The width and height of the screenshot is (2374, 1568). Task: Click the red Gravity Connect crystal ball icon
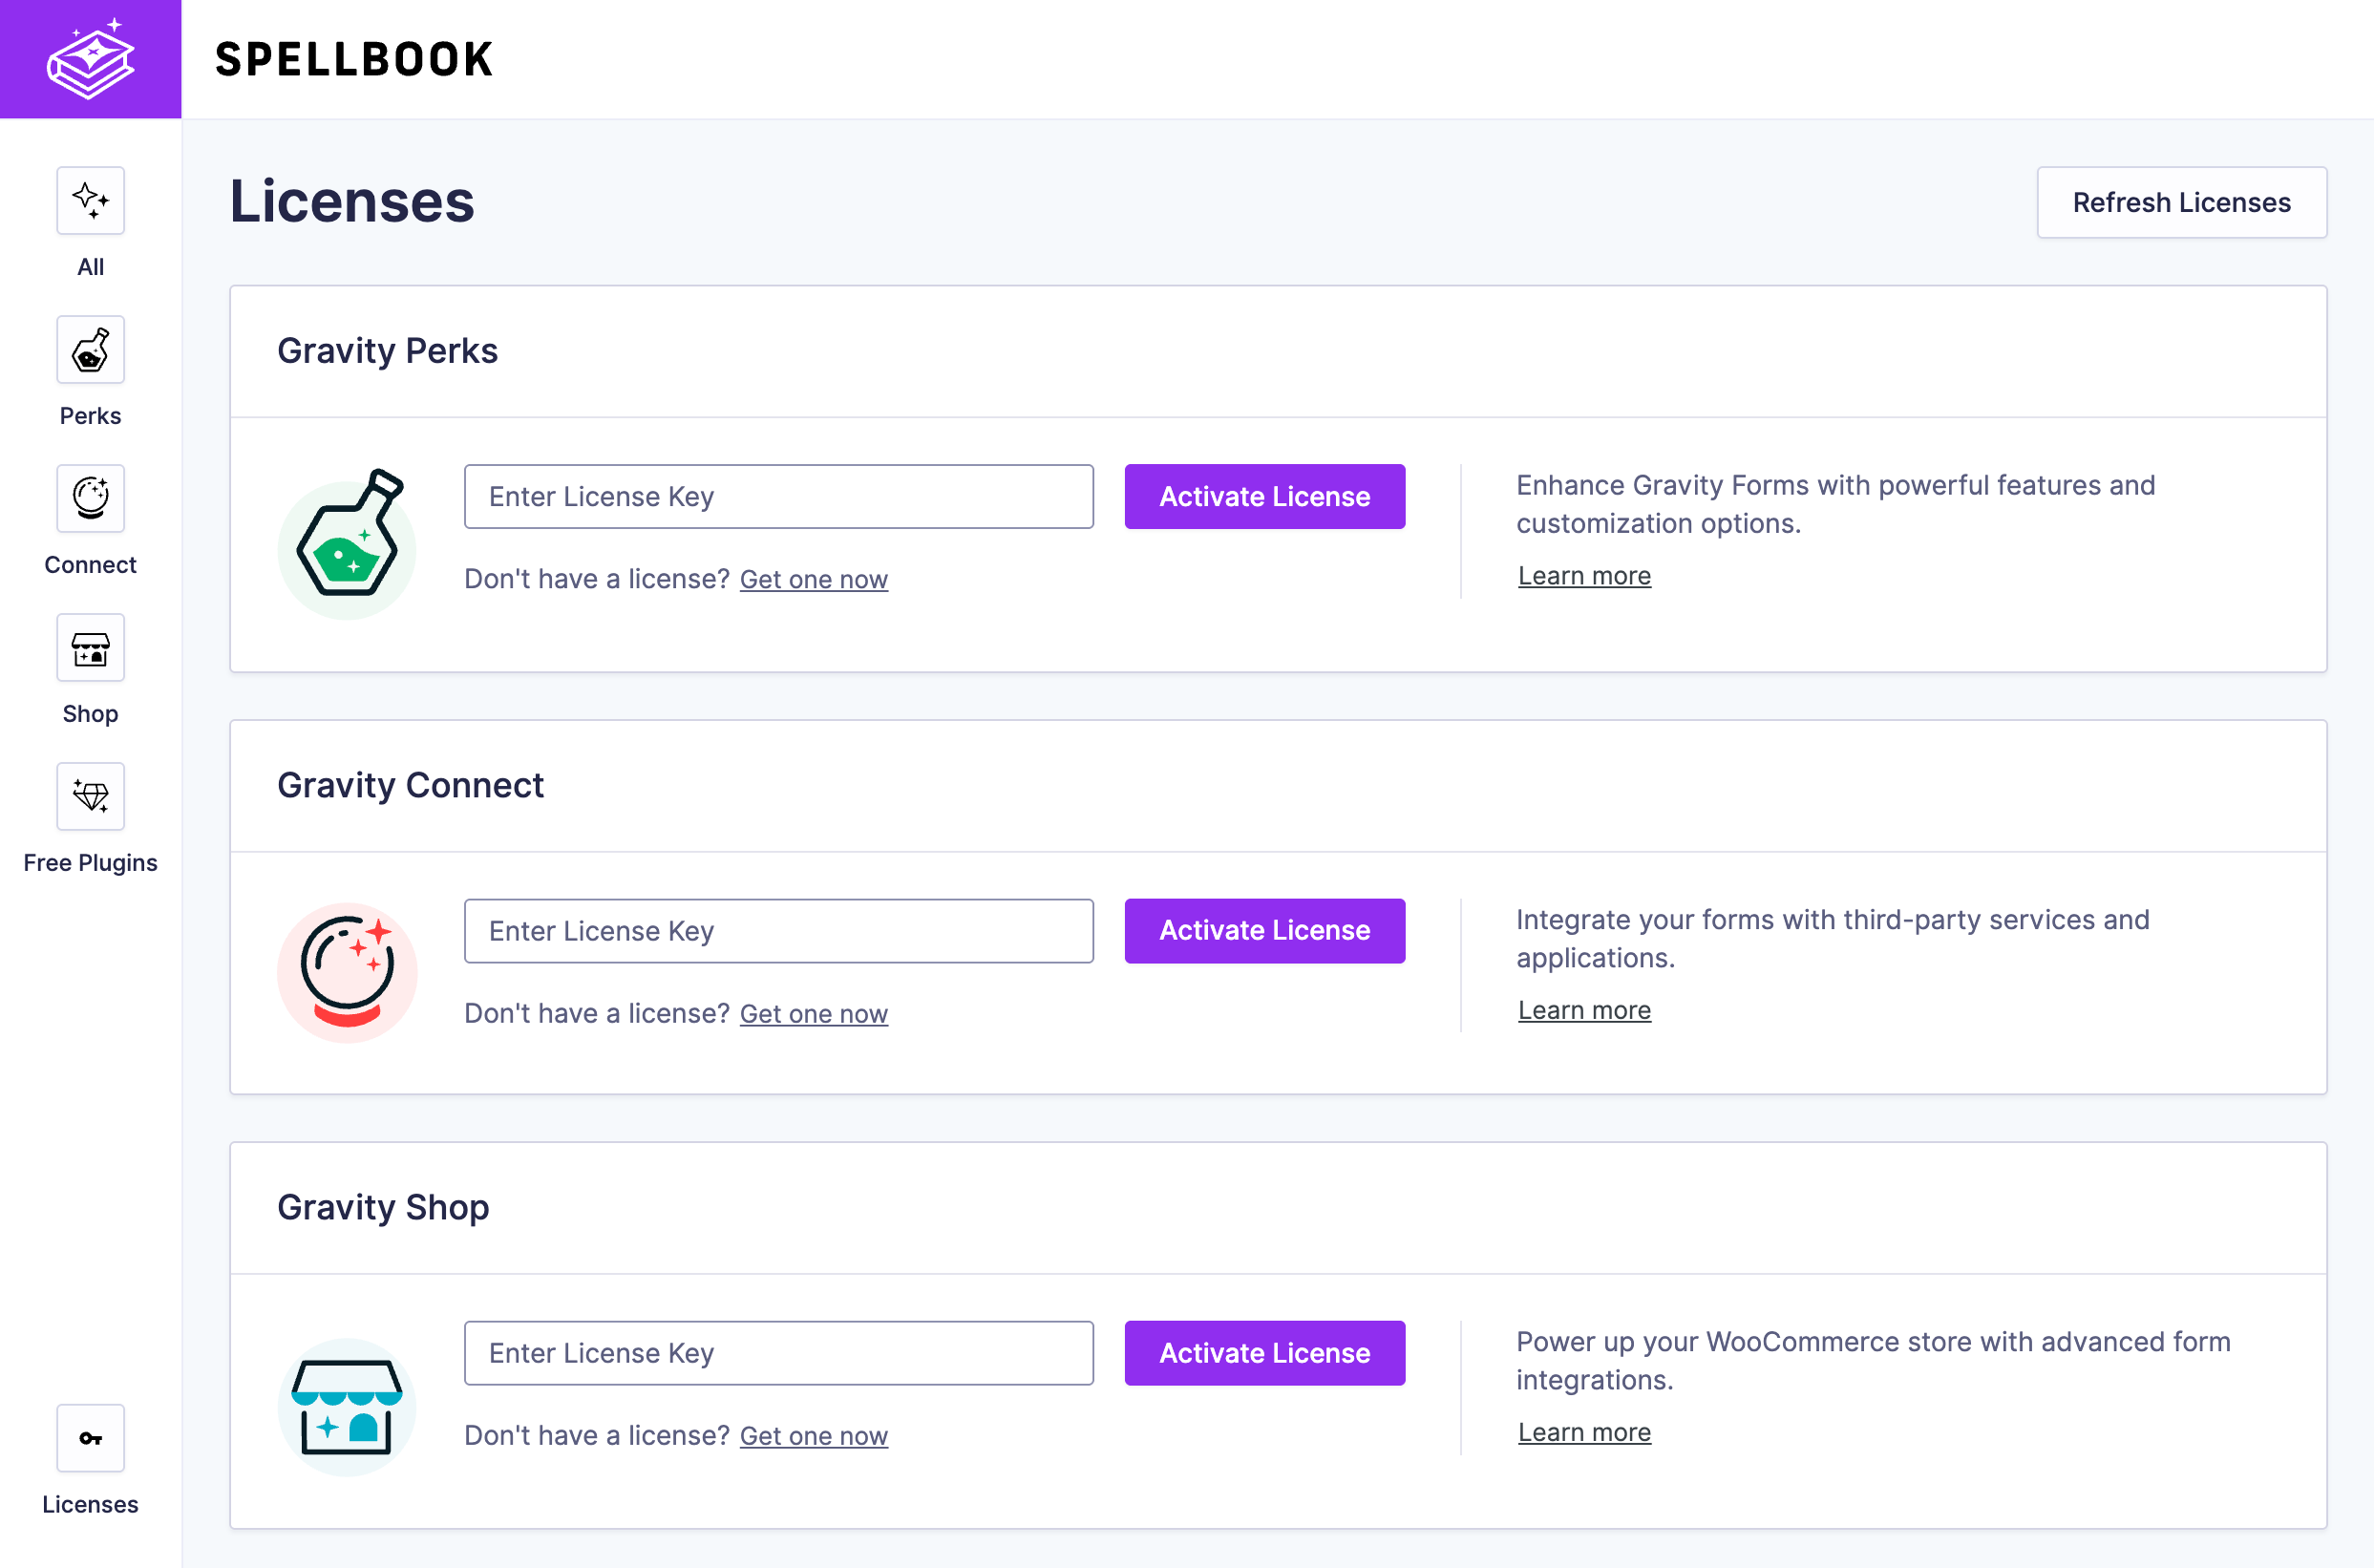tap(347, 972)
